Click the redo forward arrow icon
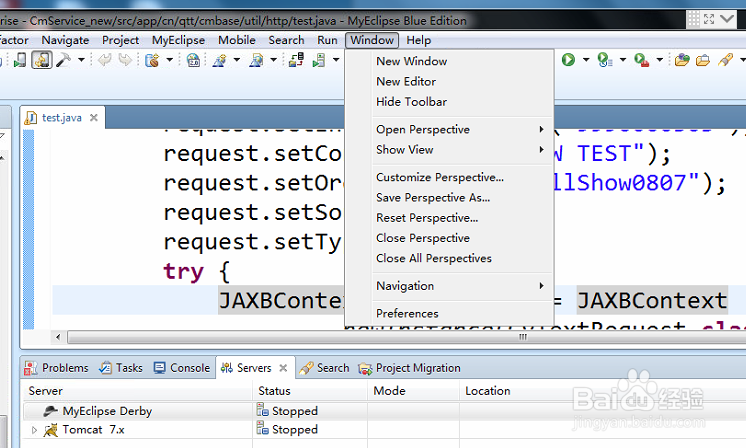Image resolution: width=746 pixels, height=448 pixels. [125, 60]
